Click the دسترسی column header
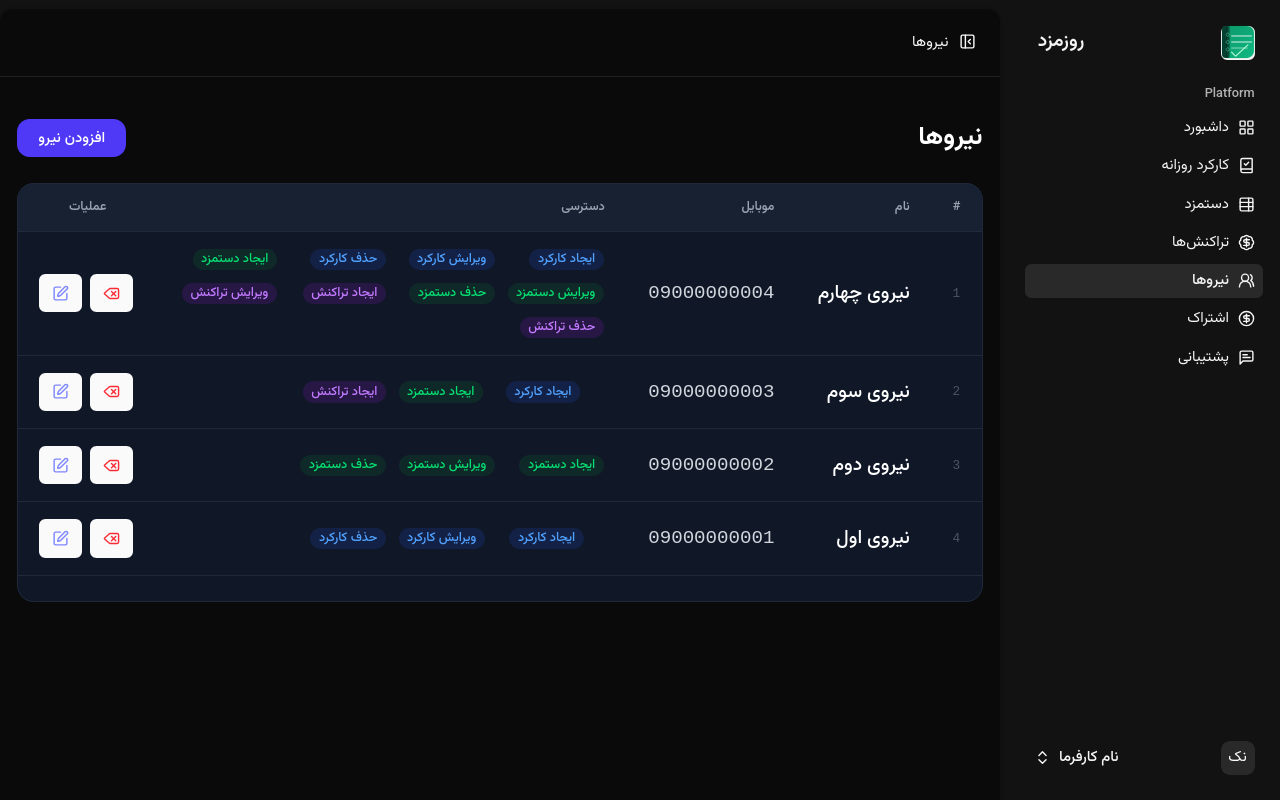Screen dimensions: 1280x800 pos(582,206)
